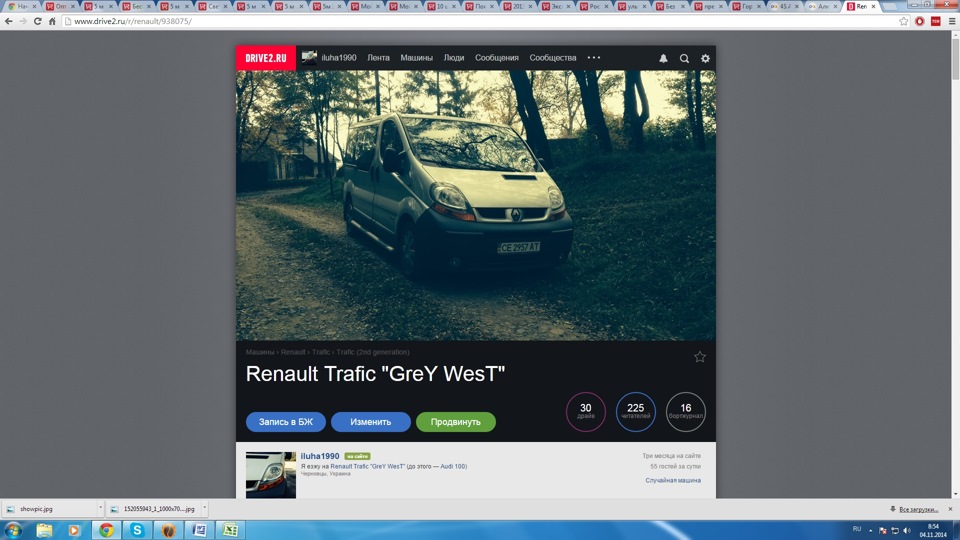This screenshot has height=540, width=960.
Task: Click the Запись в БЖ button
Action: [x=286, y=422]
